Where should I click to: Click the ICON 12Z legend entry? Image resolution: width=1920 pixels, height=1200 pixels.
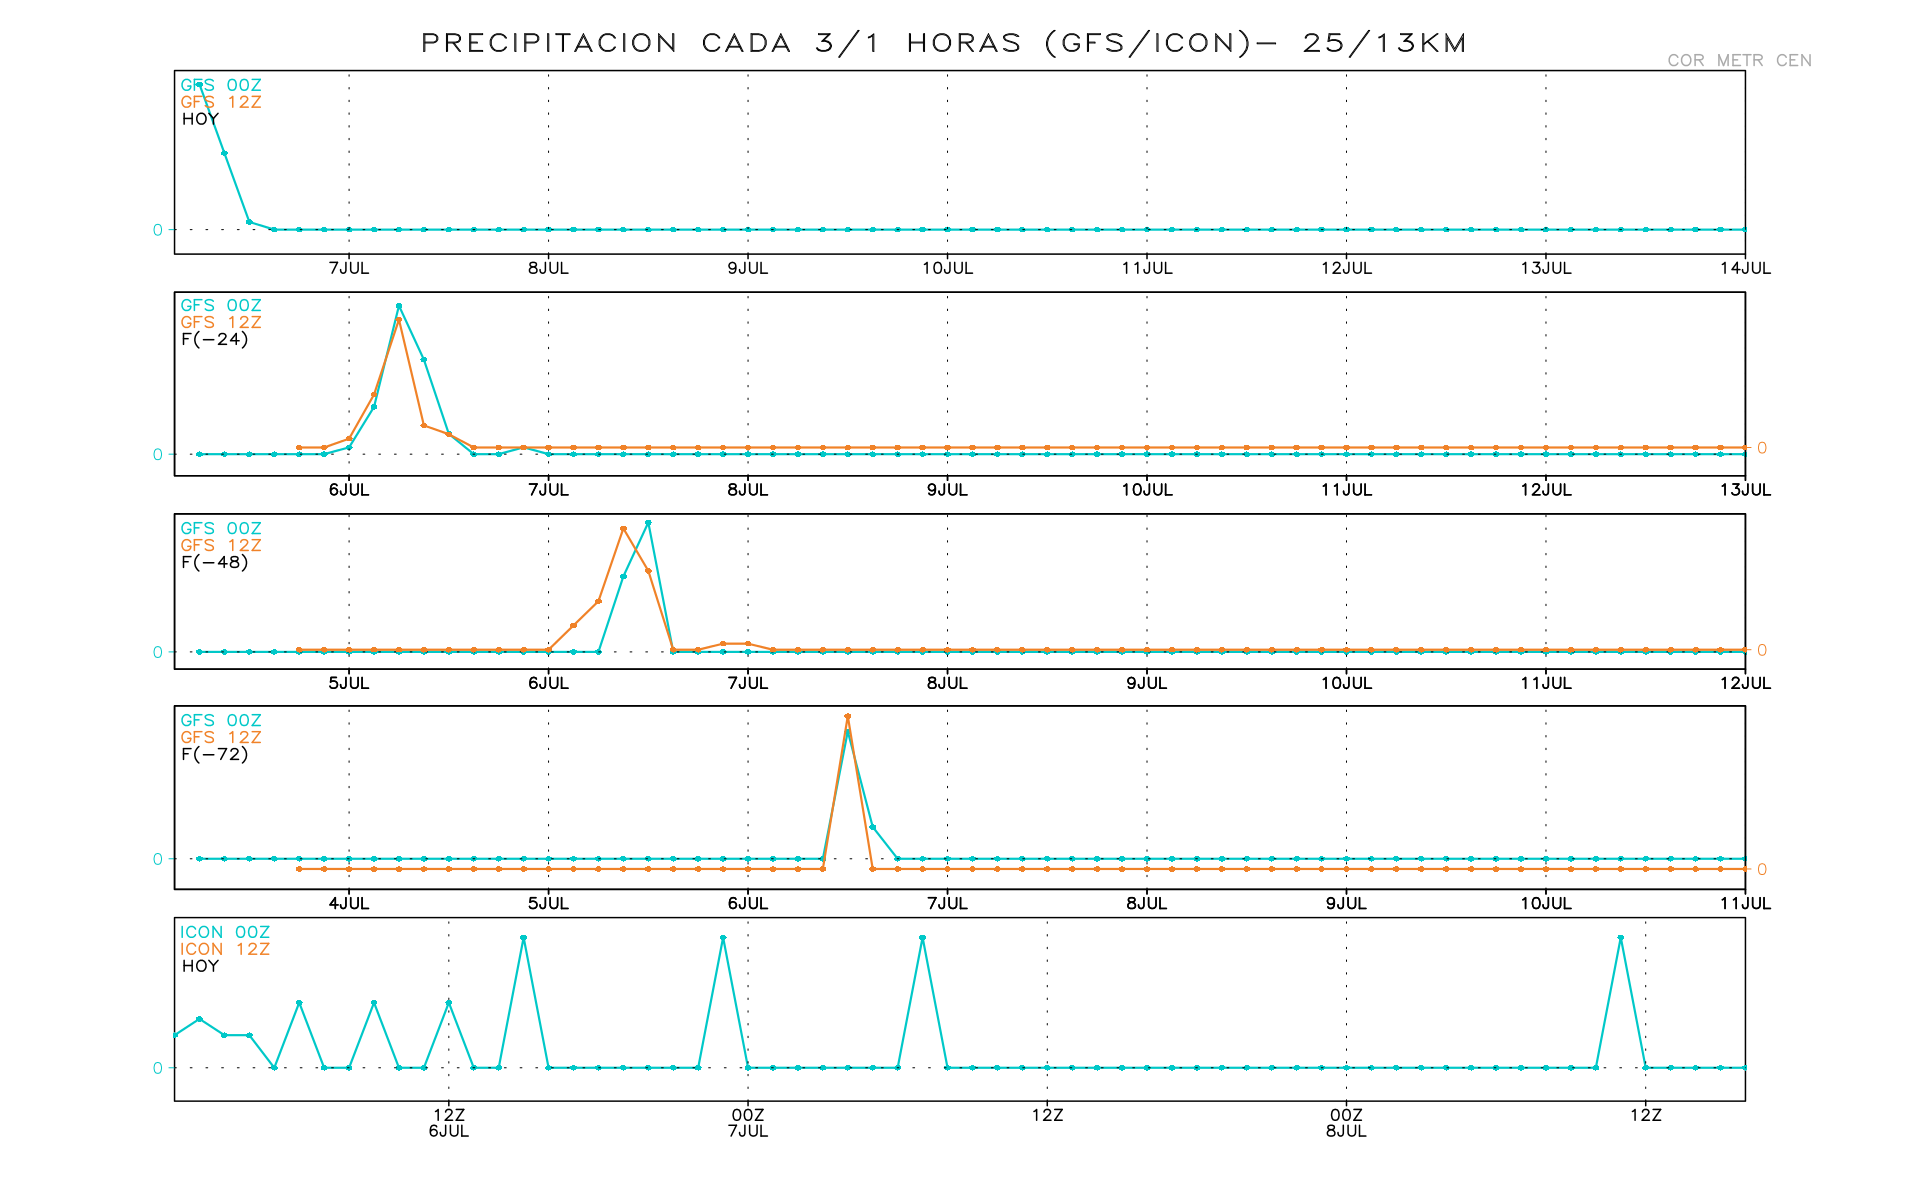pos(225,949)
